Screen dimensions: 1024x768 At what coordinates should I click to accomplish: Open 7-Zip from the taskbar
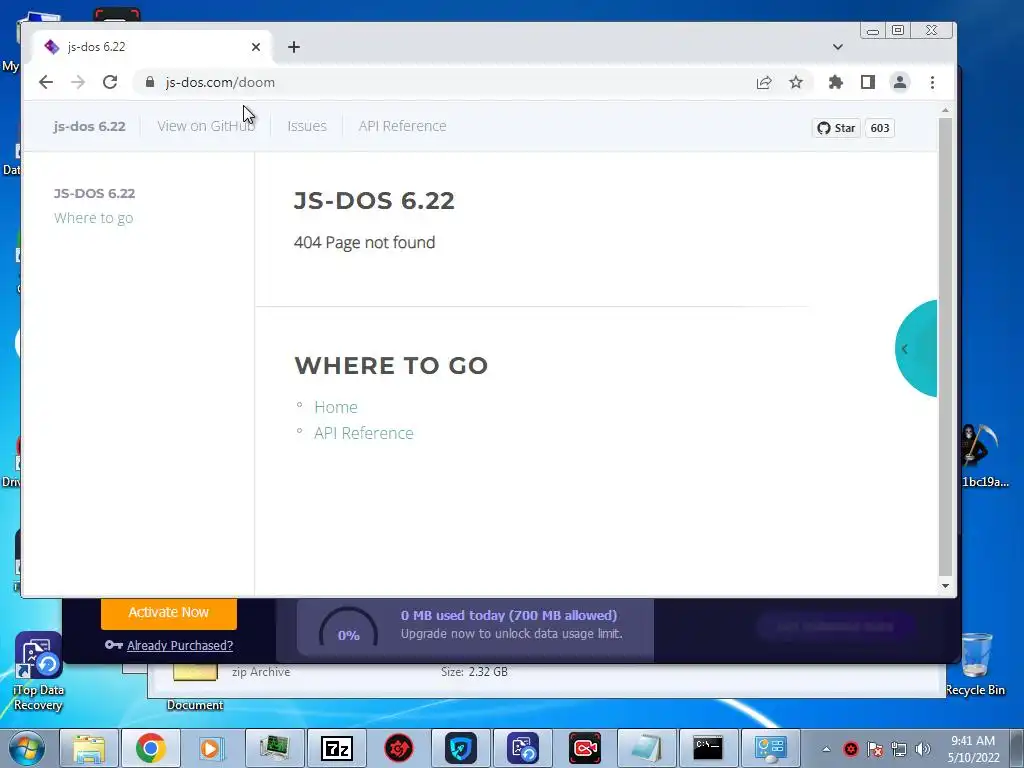tap(336, 748)
